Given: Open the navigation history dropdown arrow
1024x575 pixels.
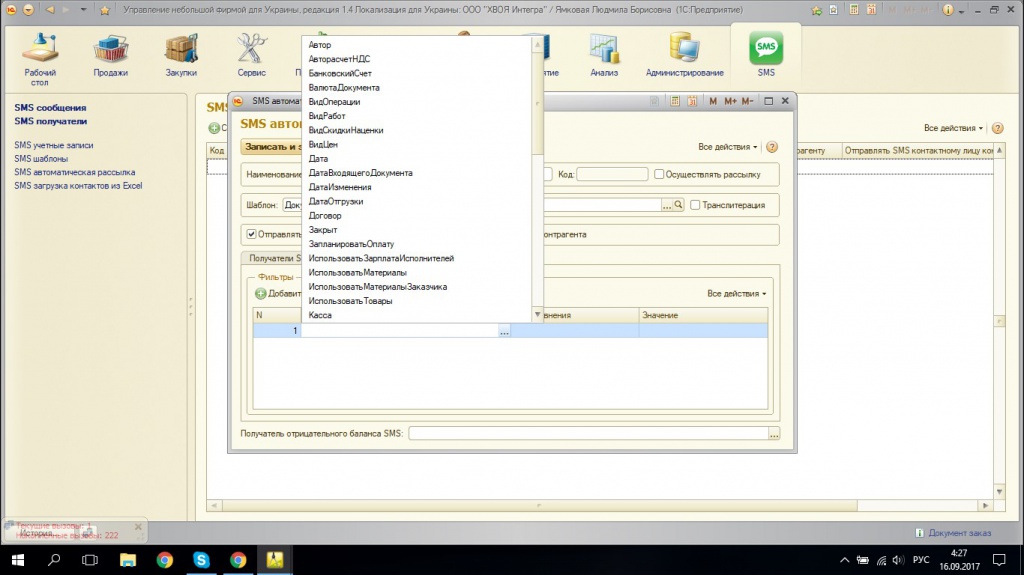Looking at the screenshot, I should click(x=83, y=10).
